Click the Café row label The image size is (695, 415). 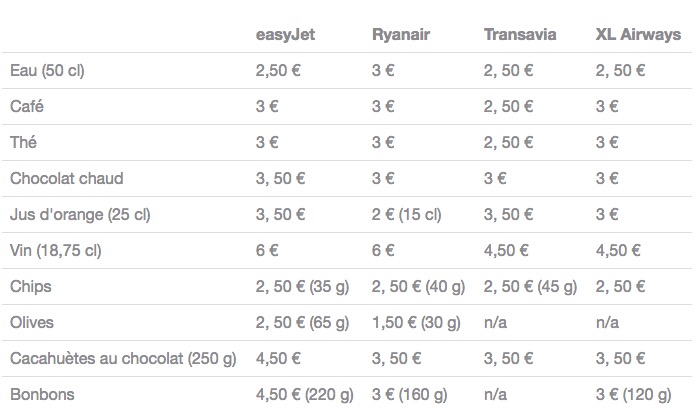pyautogui.click(x=27, y=106)
